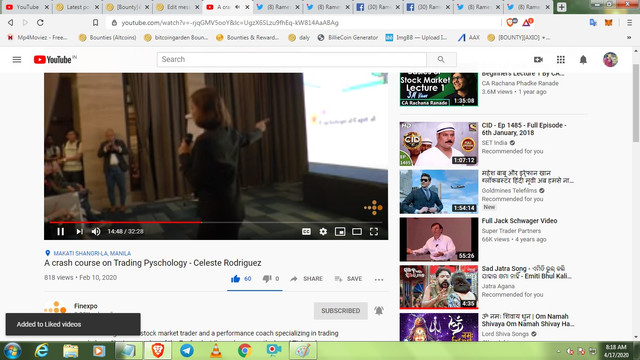
Task: Click in the YouTube search field
Action: 292,60
